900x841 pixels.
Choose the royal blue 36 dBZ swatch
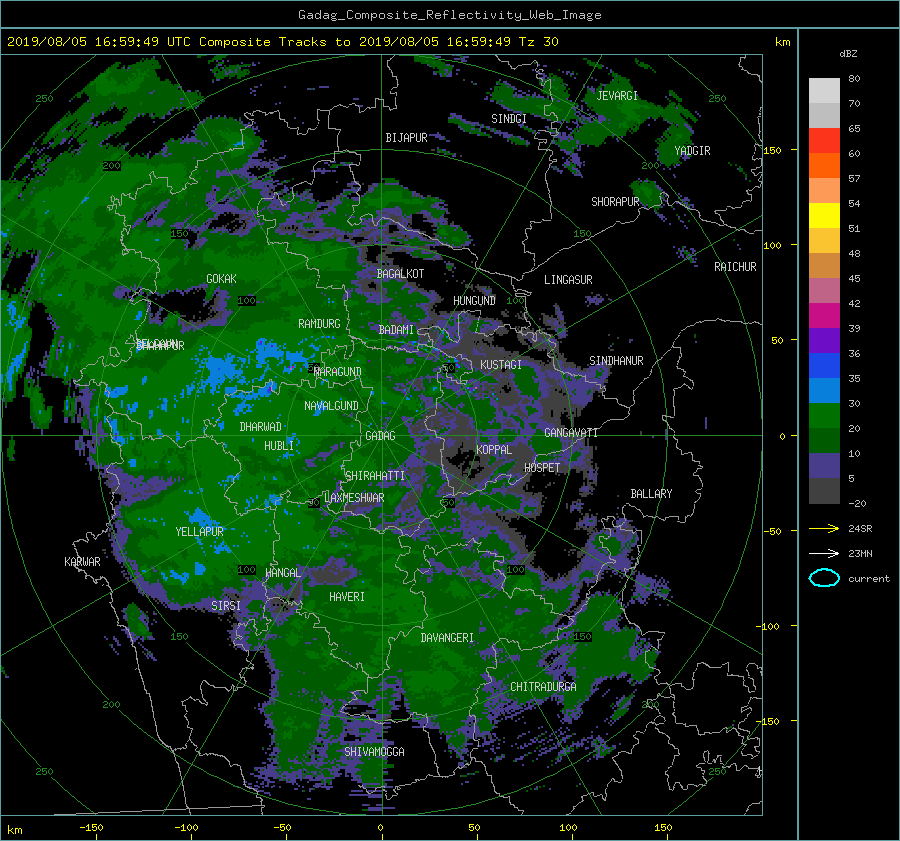point(824,365)
